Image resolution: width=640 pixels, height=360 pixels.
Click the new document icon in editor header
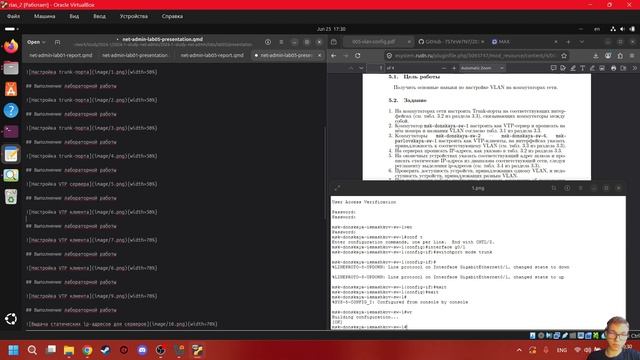[x=58, y=42]
